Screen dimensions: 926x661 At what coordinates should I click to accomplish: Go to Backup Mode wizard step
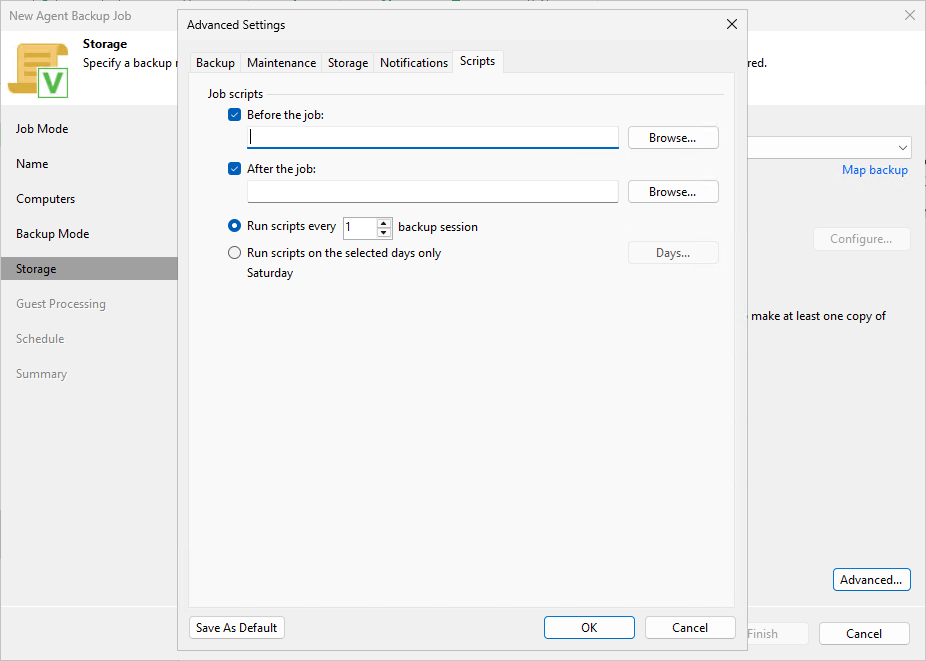(x=53, y=233)
